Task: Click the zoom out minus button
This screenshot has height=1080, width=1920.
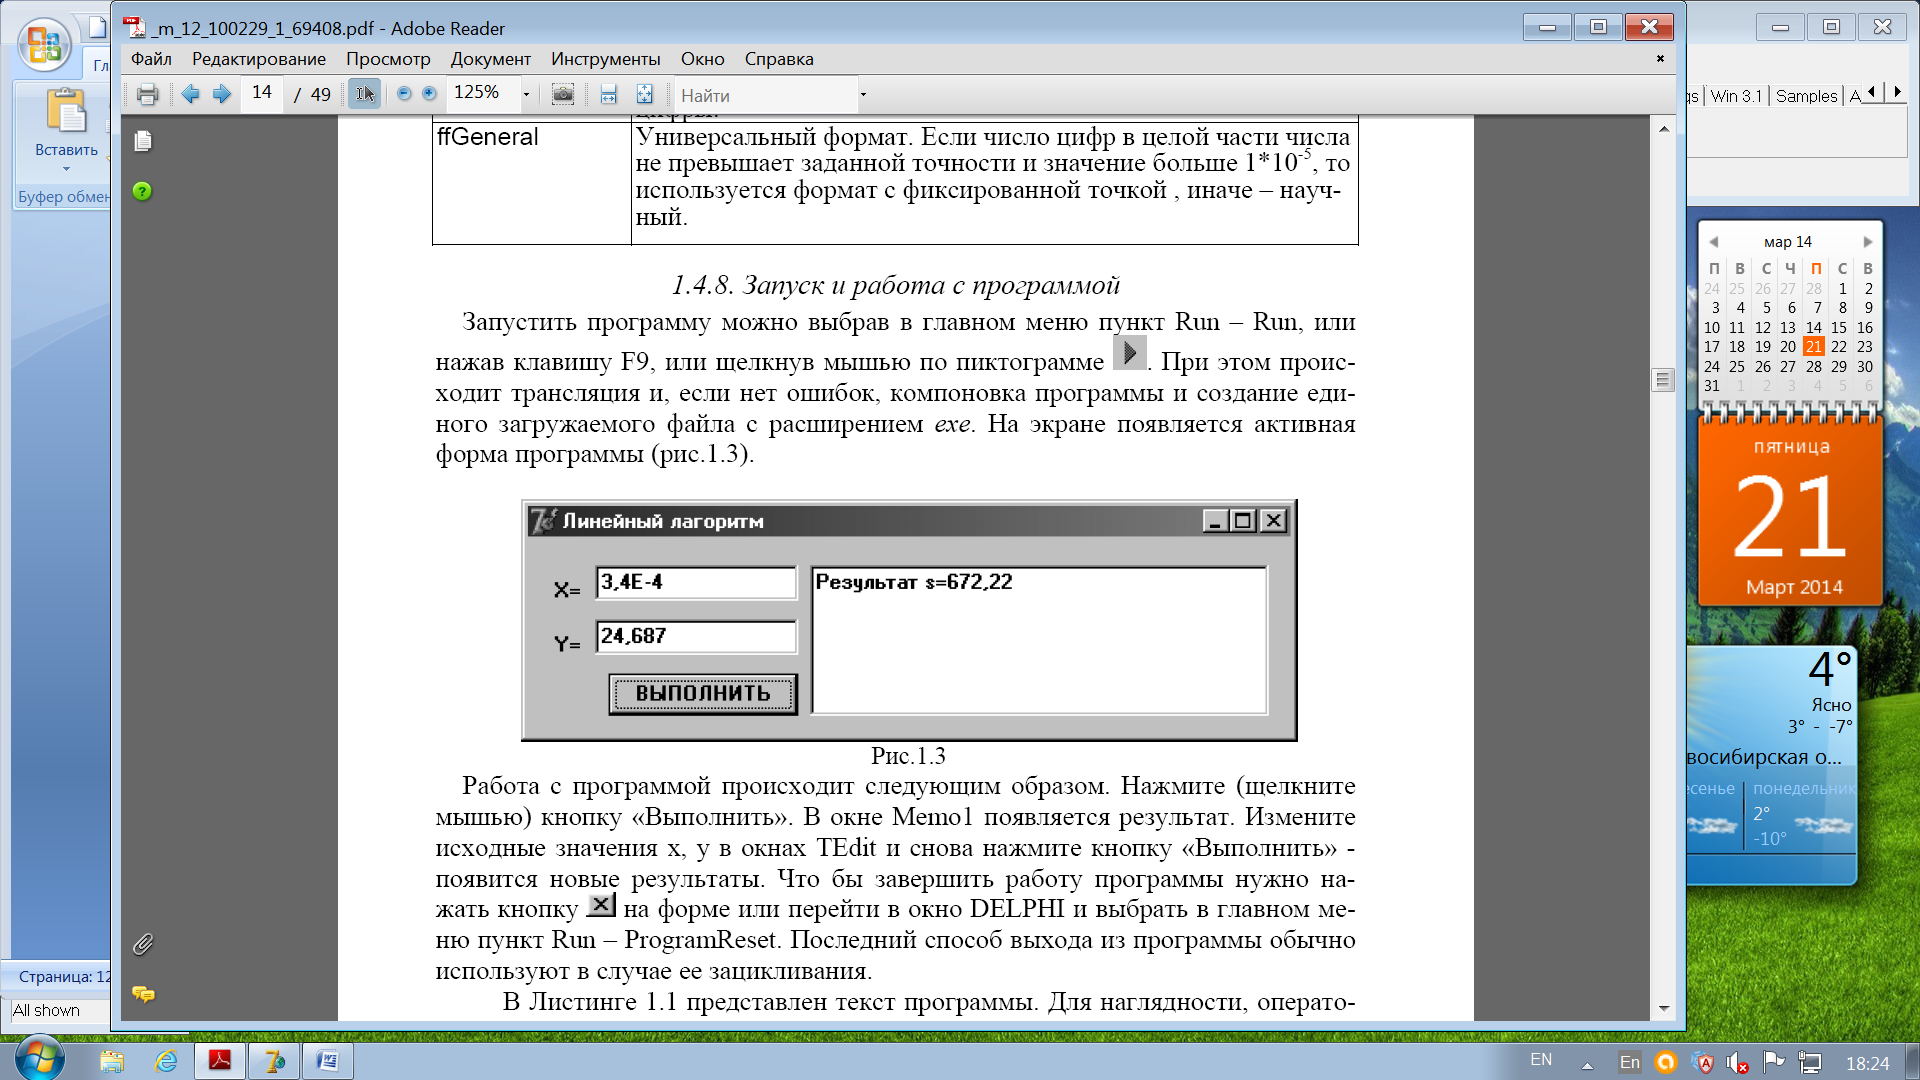Action: [x=404, y=93]
